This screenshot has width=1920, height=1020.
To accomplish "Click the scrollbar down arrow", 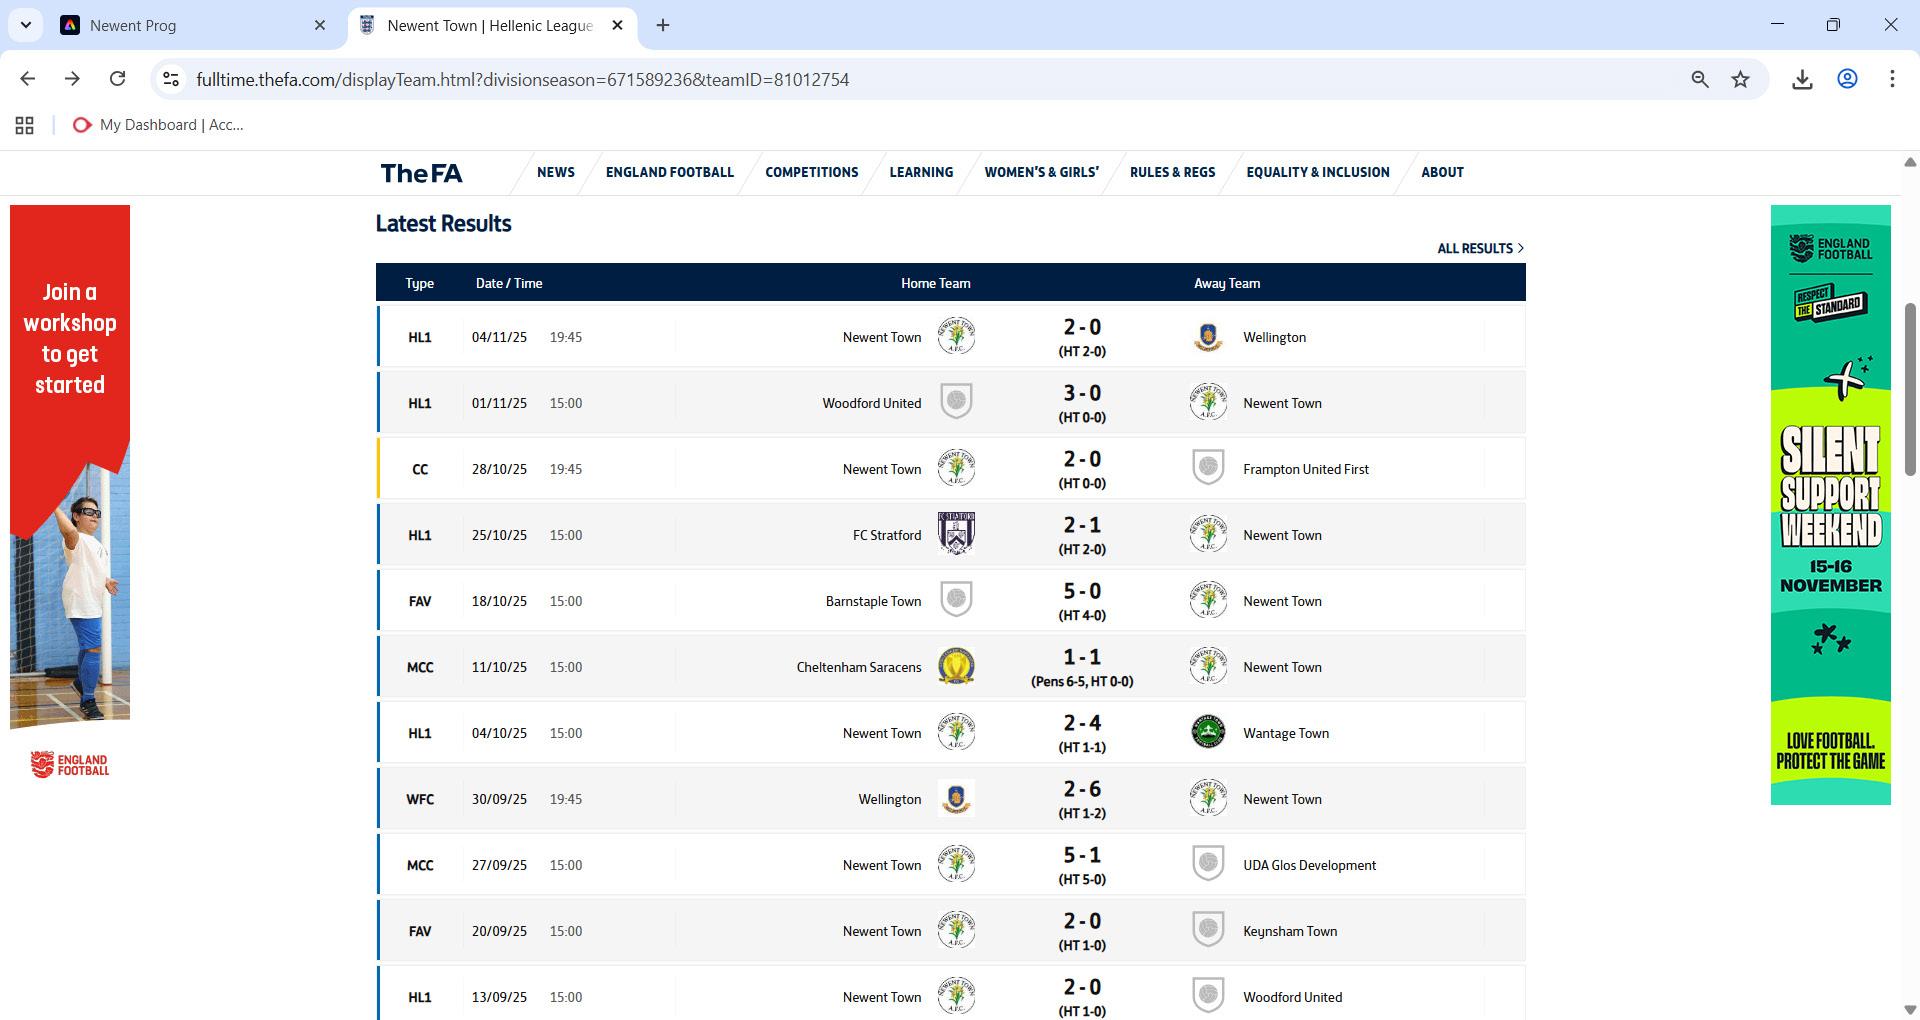I will [1909, 1010].
